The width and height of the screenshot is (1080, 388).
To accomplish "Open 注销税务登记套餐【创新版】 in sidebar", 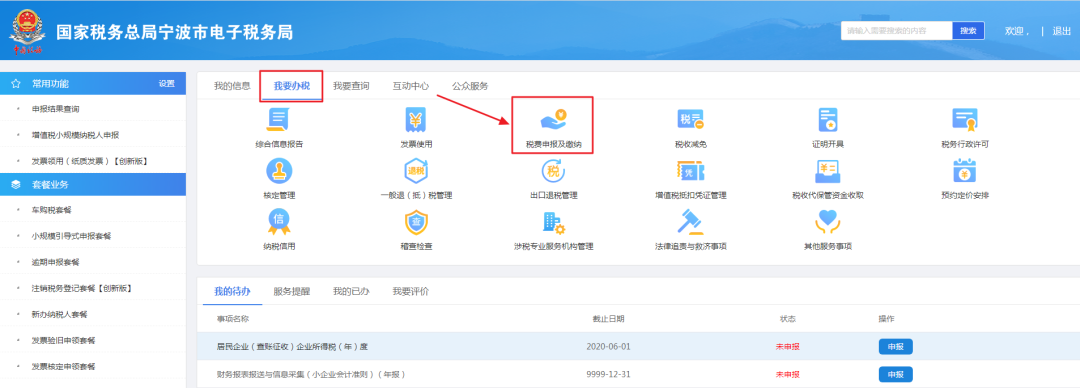I will coord(81,288).
